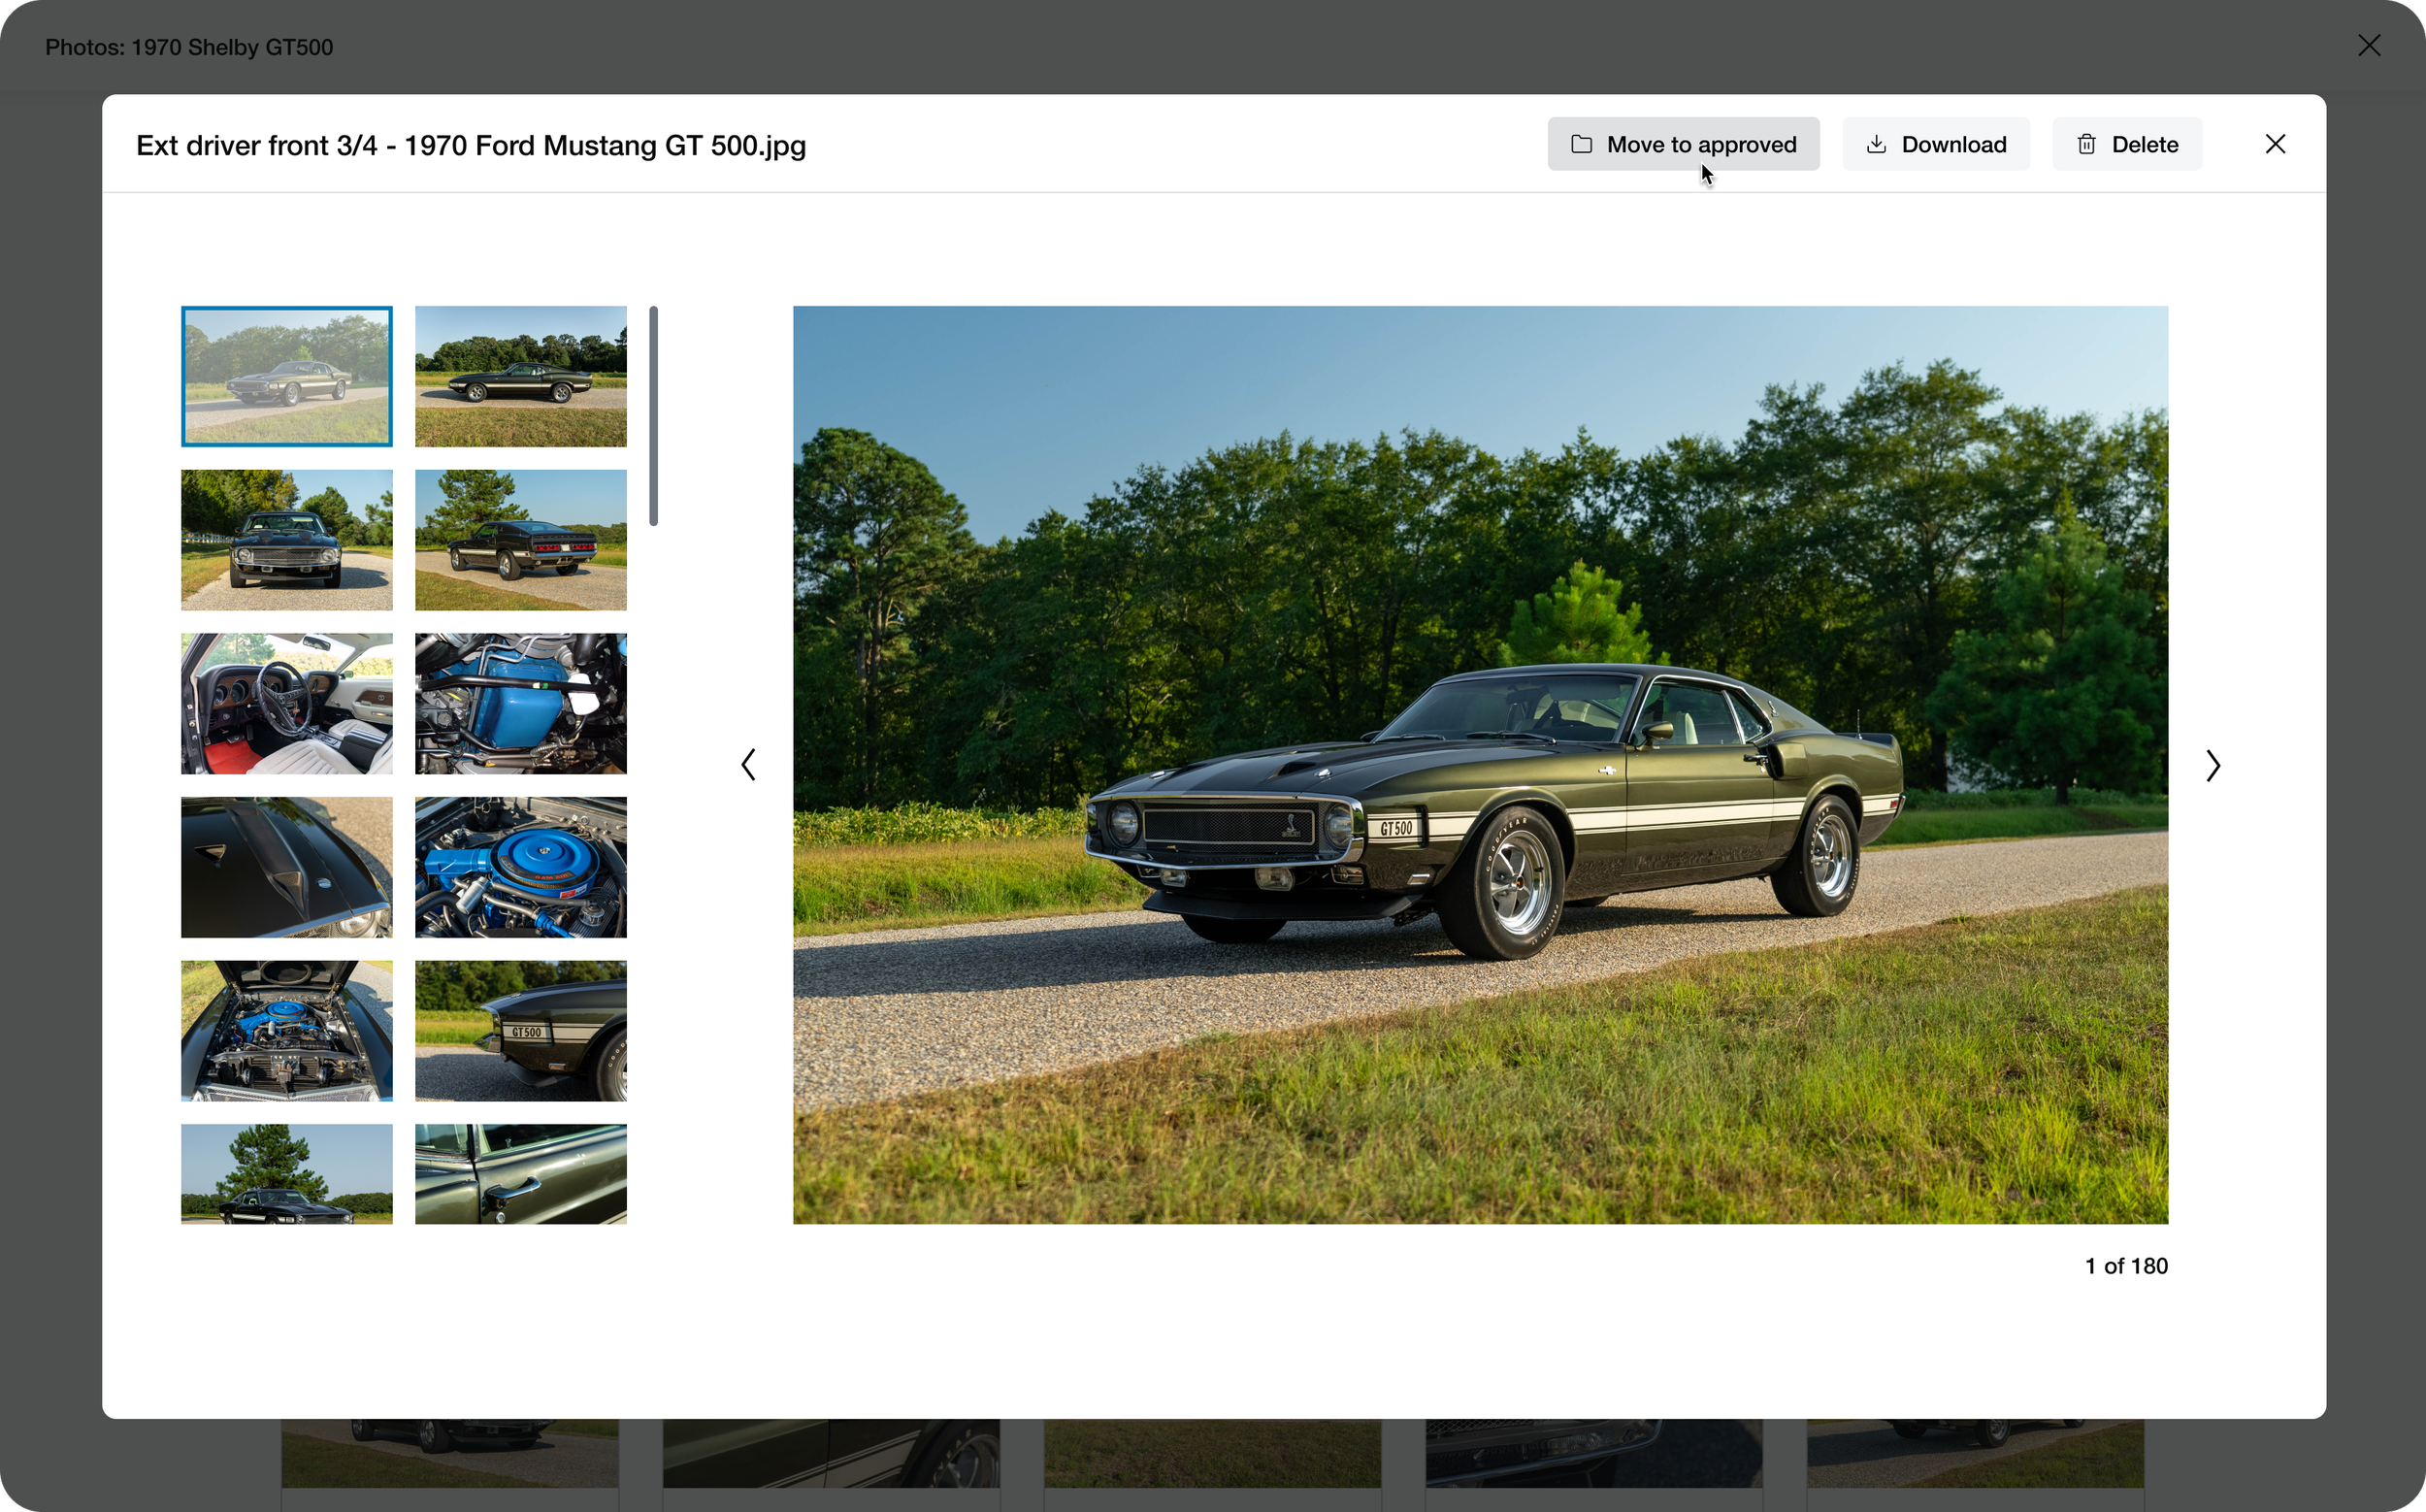Close the Photos: 1970 Shelby GT500 window
The image size is (2426, 1512).
tap(2368, 46)
